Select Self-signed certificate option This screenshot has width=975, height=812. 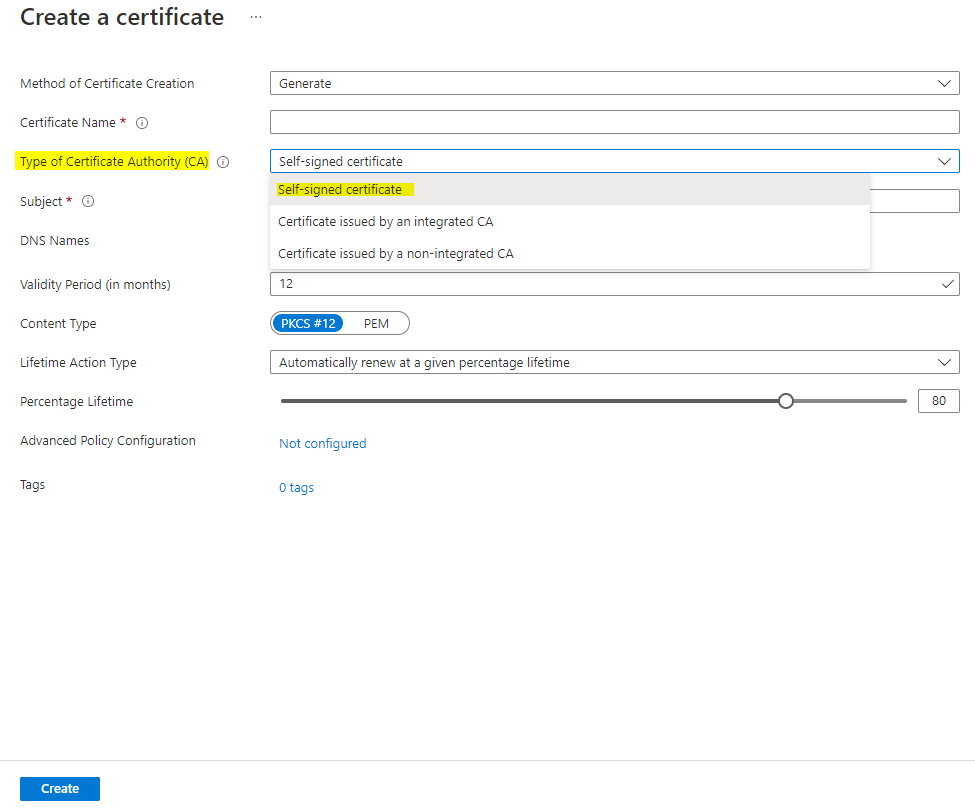click(x=570, y=190)
